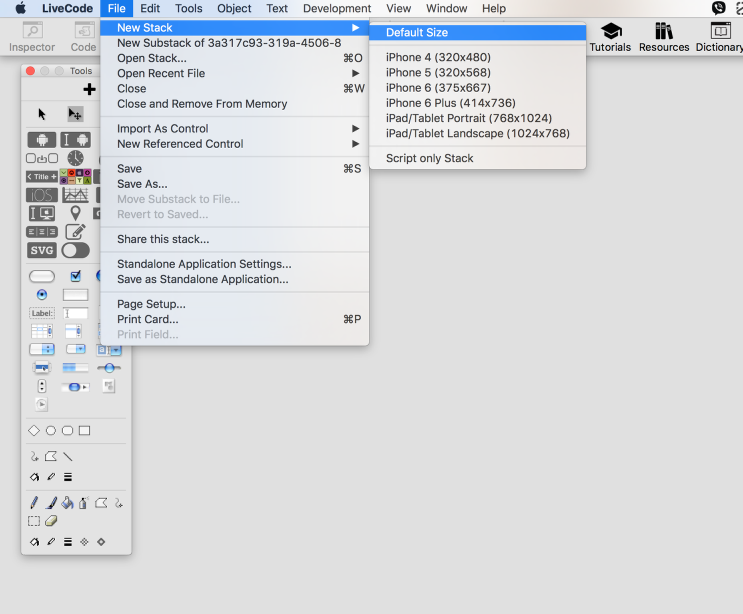Choose the pulldown menu button control
743x614 pixels.
point(75,349)
